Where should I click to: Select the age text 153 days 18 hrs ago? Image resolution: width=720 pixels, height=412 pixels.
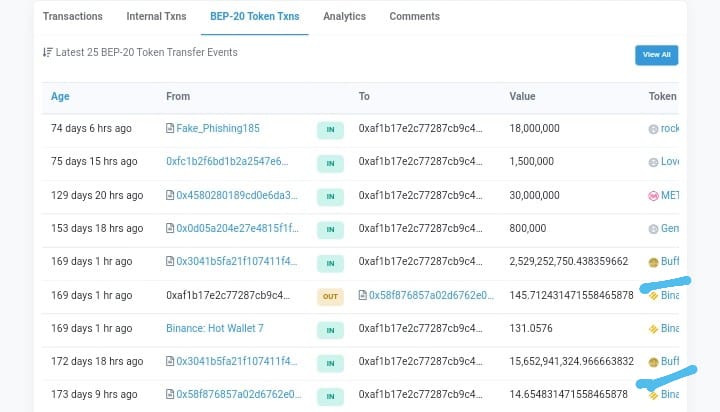[97, 228]
